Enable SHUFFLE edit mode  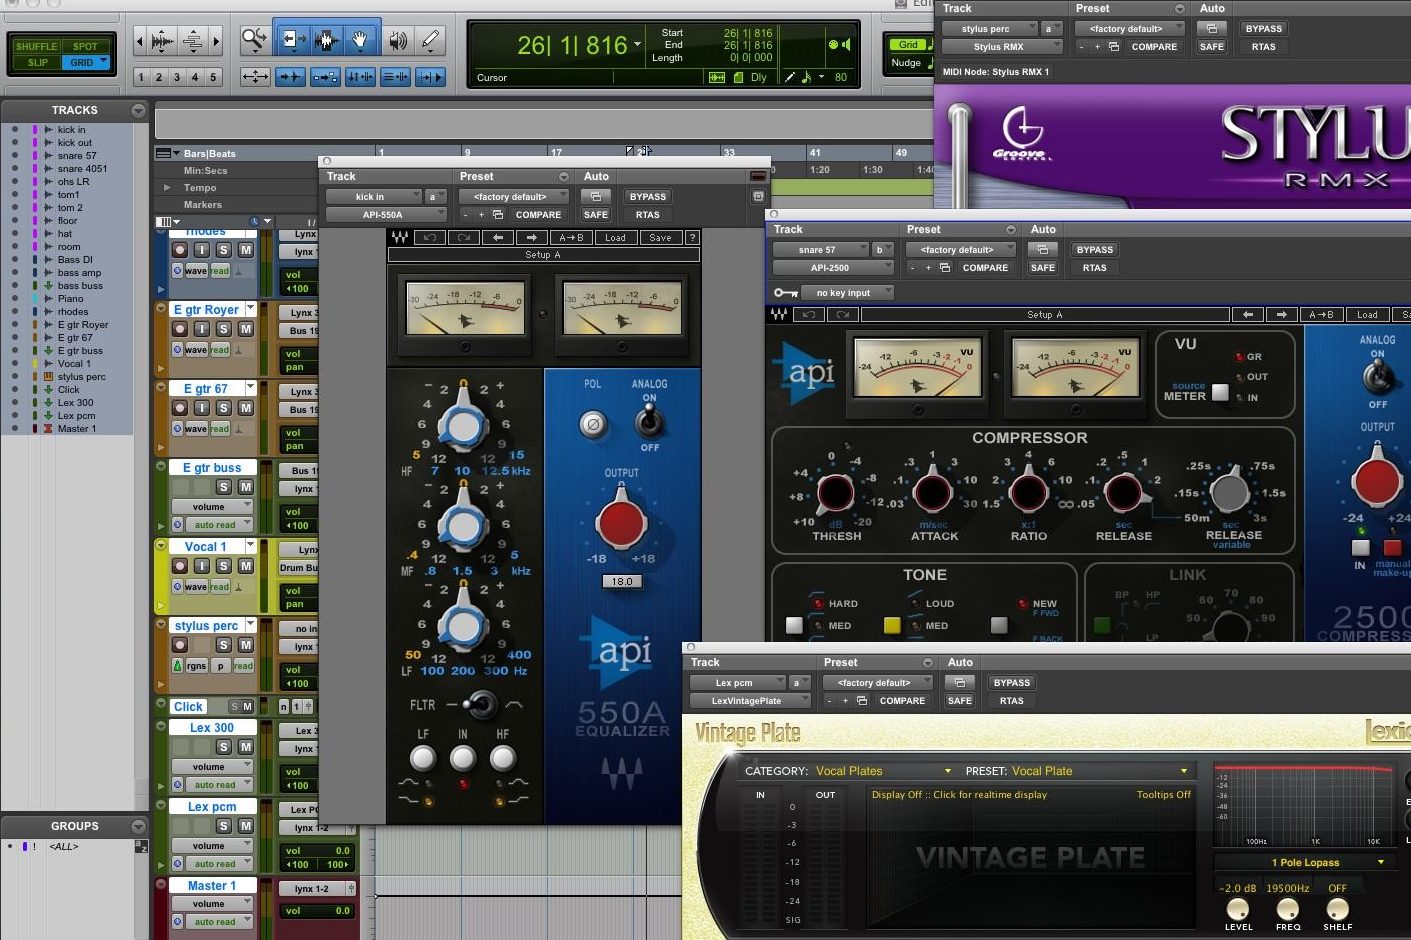pyautogui.click(x=37, y=46)
